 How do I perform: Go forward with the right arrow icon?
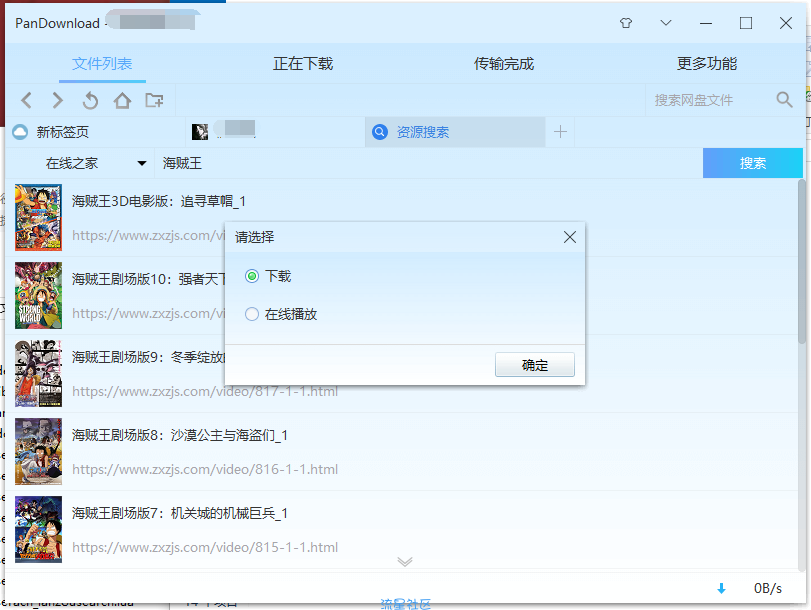point(58,100)
